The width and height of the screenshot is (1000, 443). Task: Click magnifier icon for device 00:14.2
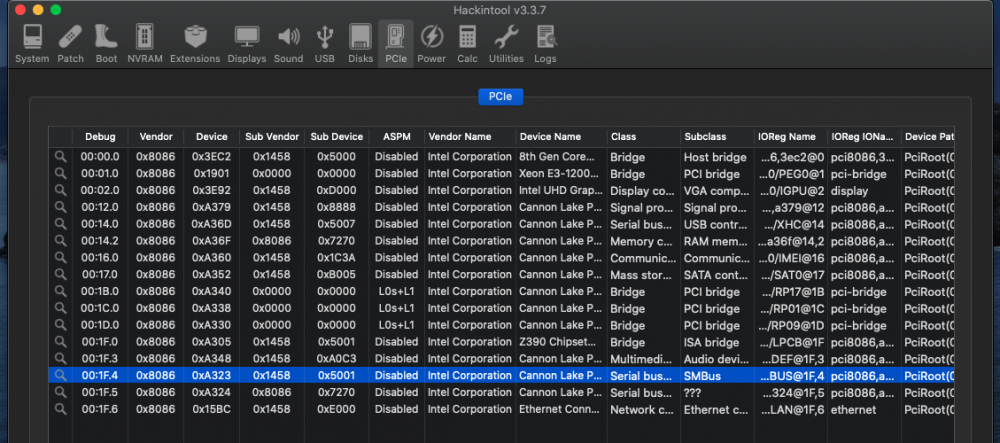pyautogui.click(x=60, y=240)
